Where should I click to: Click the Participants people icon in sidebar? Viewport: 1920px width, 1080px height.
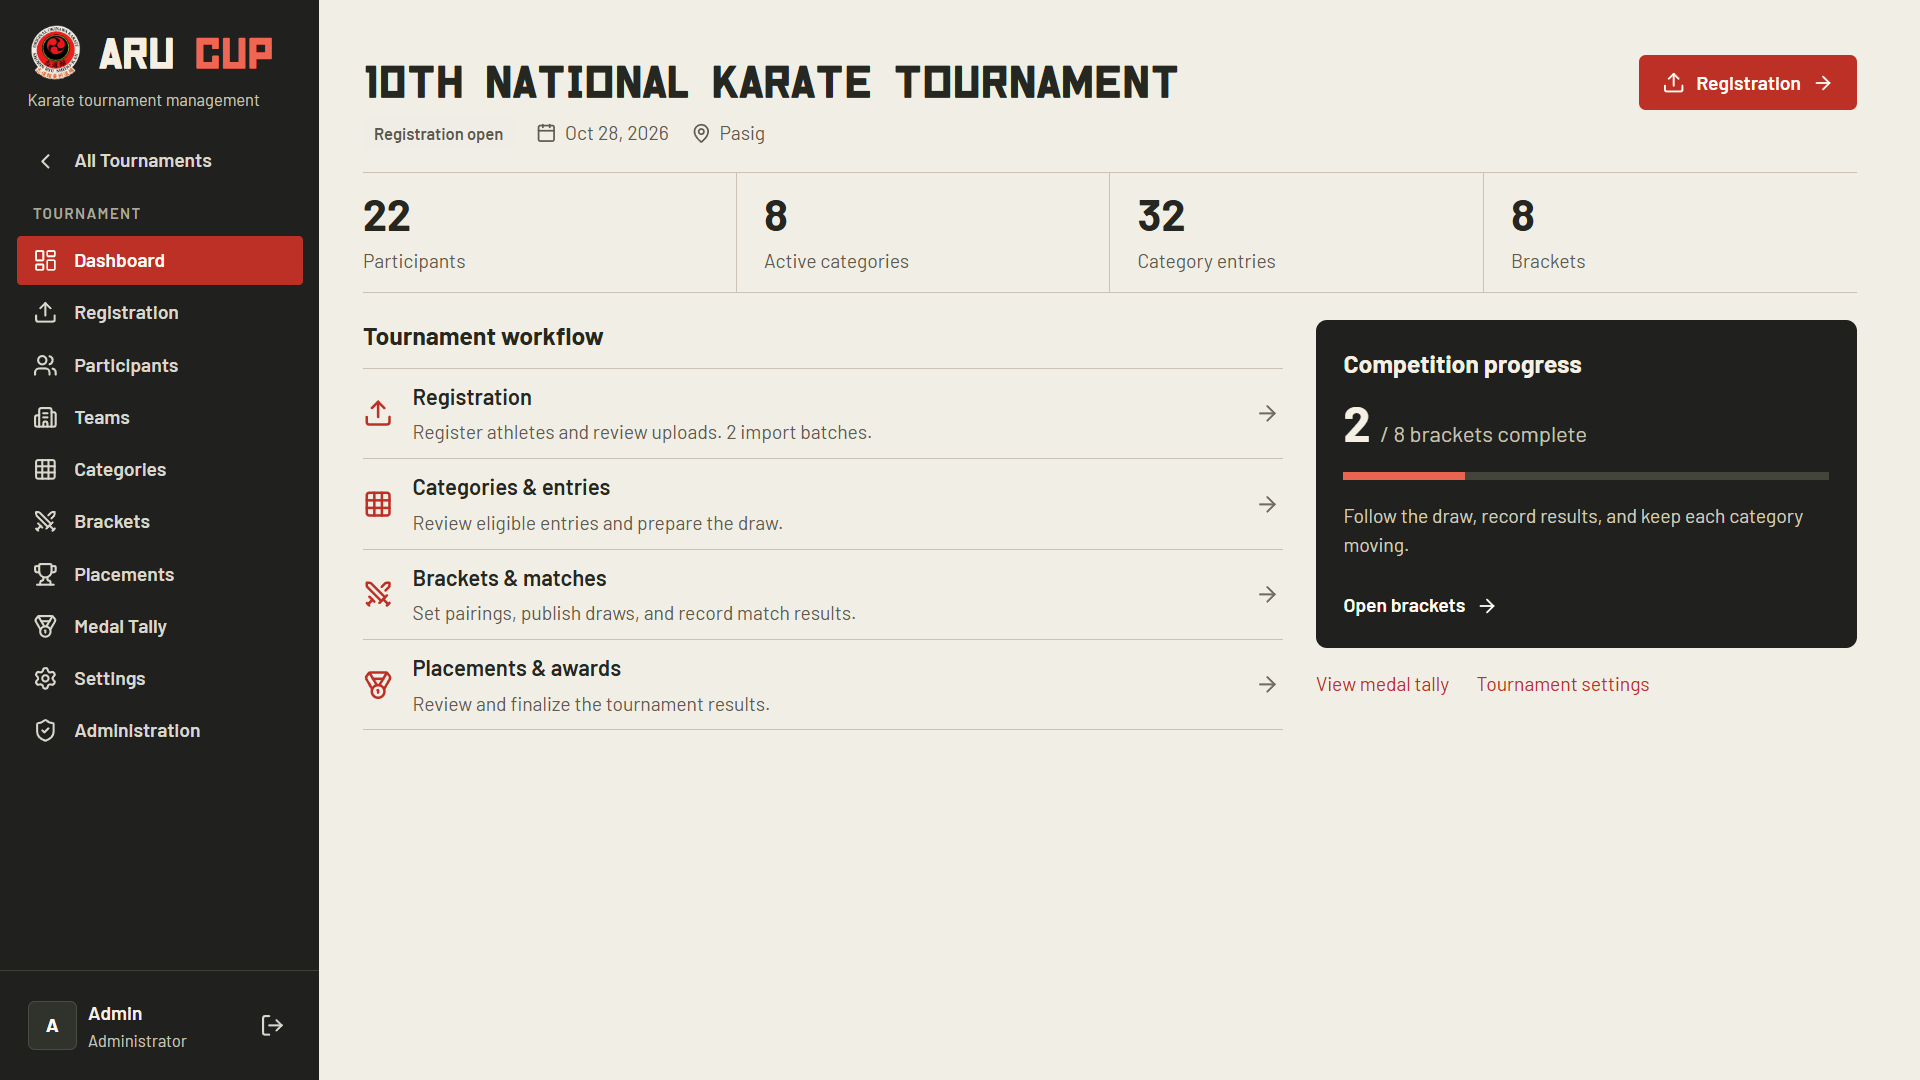tap(45, 366)
